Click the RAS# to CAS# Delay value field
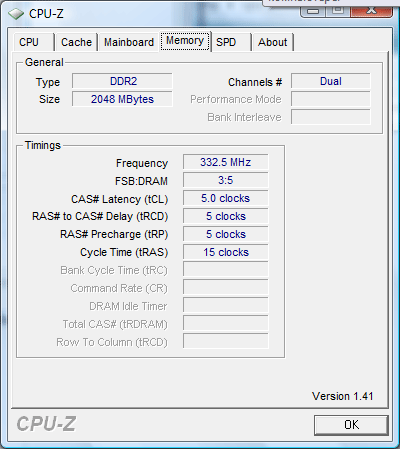 (x=226, y=216)
